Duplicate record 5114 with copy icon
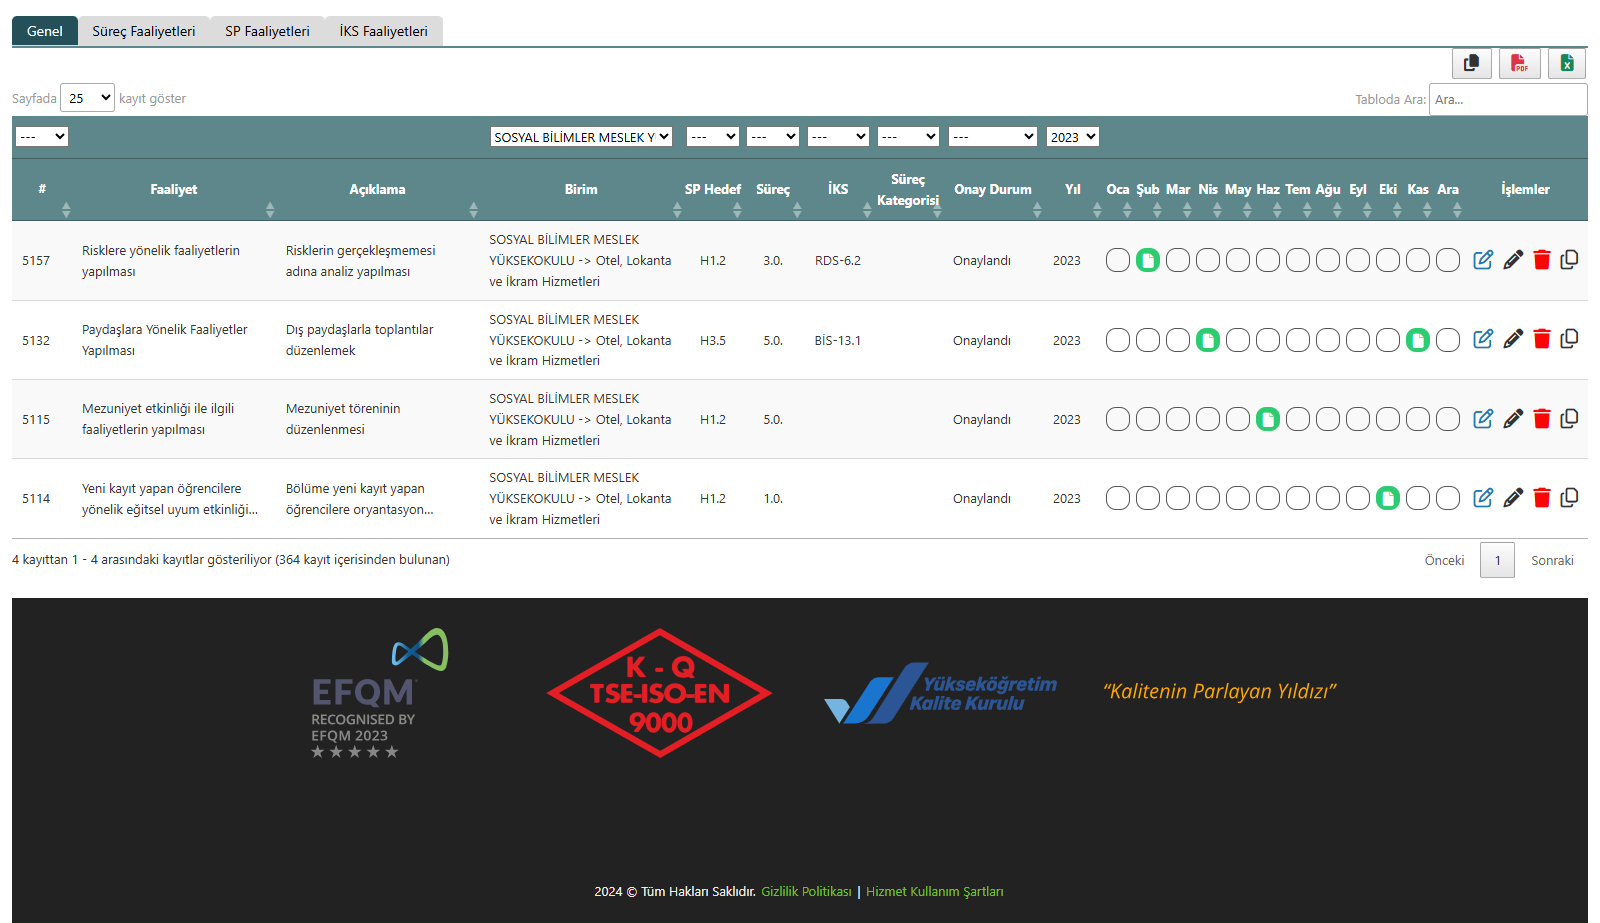Screen dimensions: 1600x923 click(1569, 498)
